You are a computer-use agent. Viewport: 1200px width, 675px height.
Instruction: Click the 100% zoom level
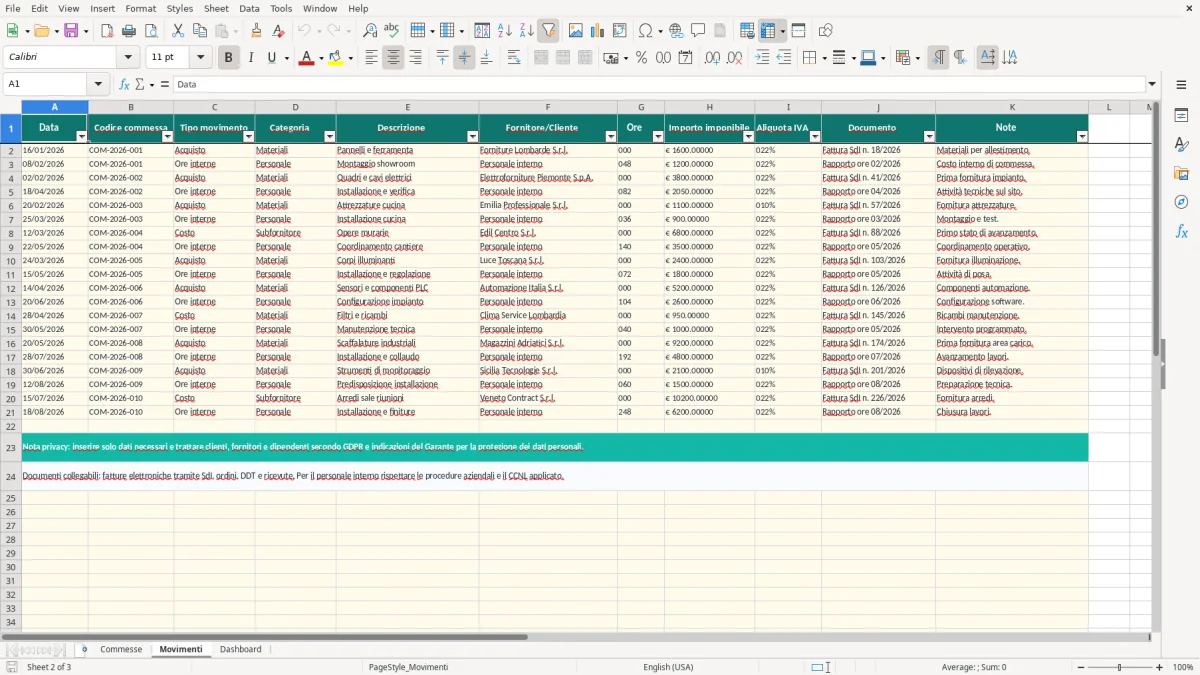1183,667
